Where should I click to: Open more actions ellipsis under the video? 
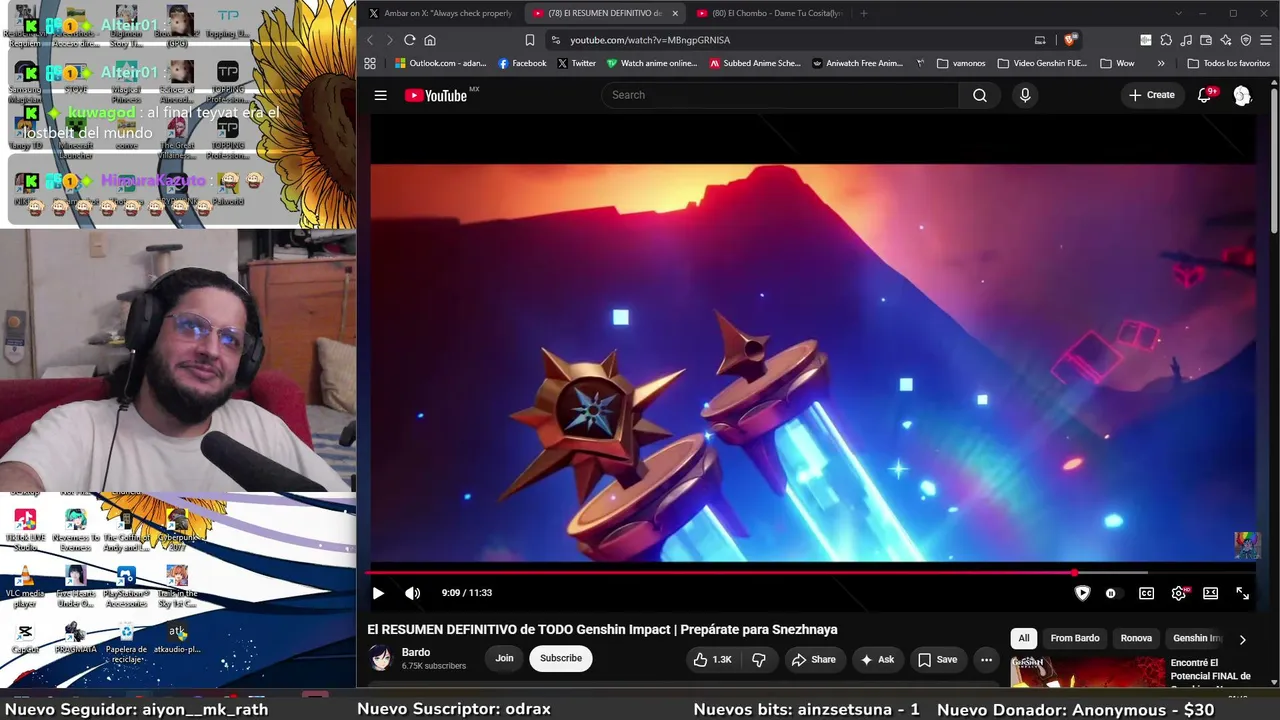[986, 659]
